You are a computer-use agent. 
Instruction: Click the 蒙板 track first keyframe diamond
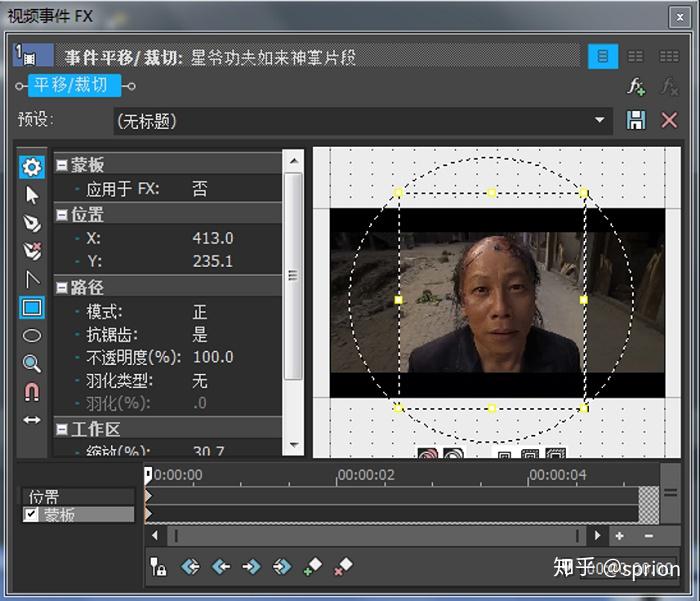tap(148, 514)
